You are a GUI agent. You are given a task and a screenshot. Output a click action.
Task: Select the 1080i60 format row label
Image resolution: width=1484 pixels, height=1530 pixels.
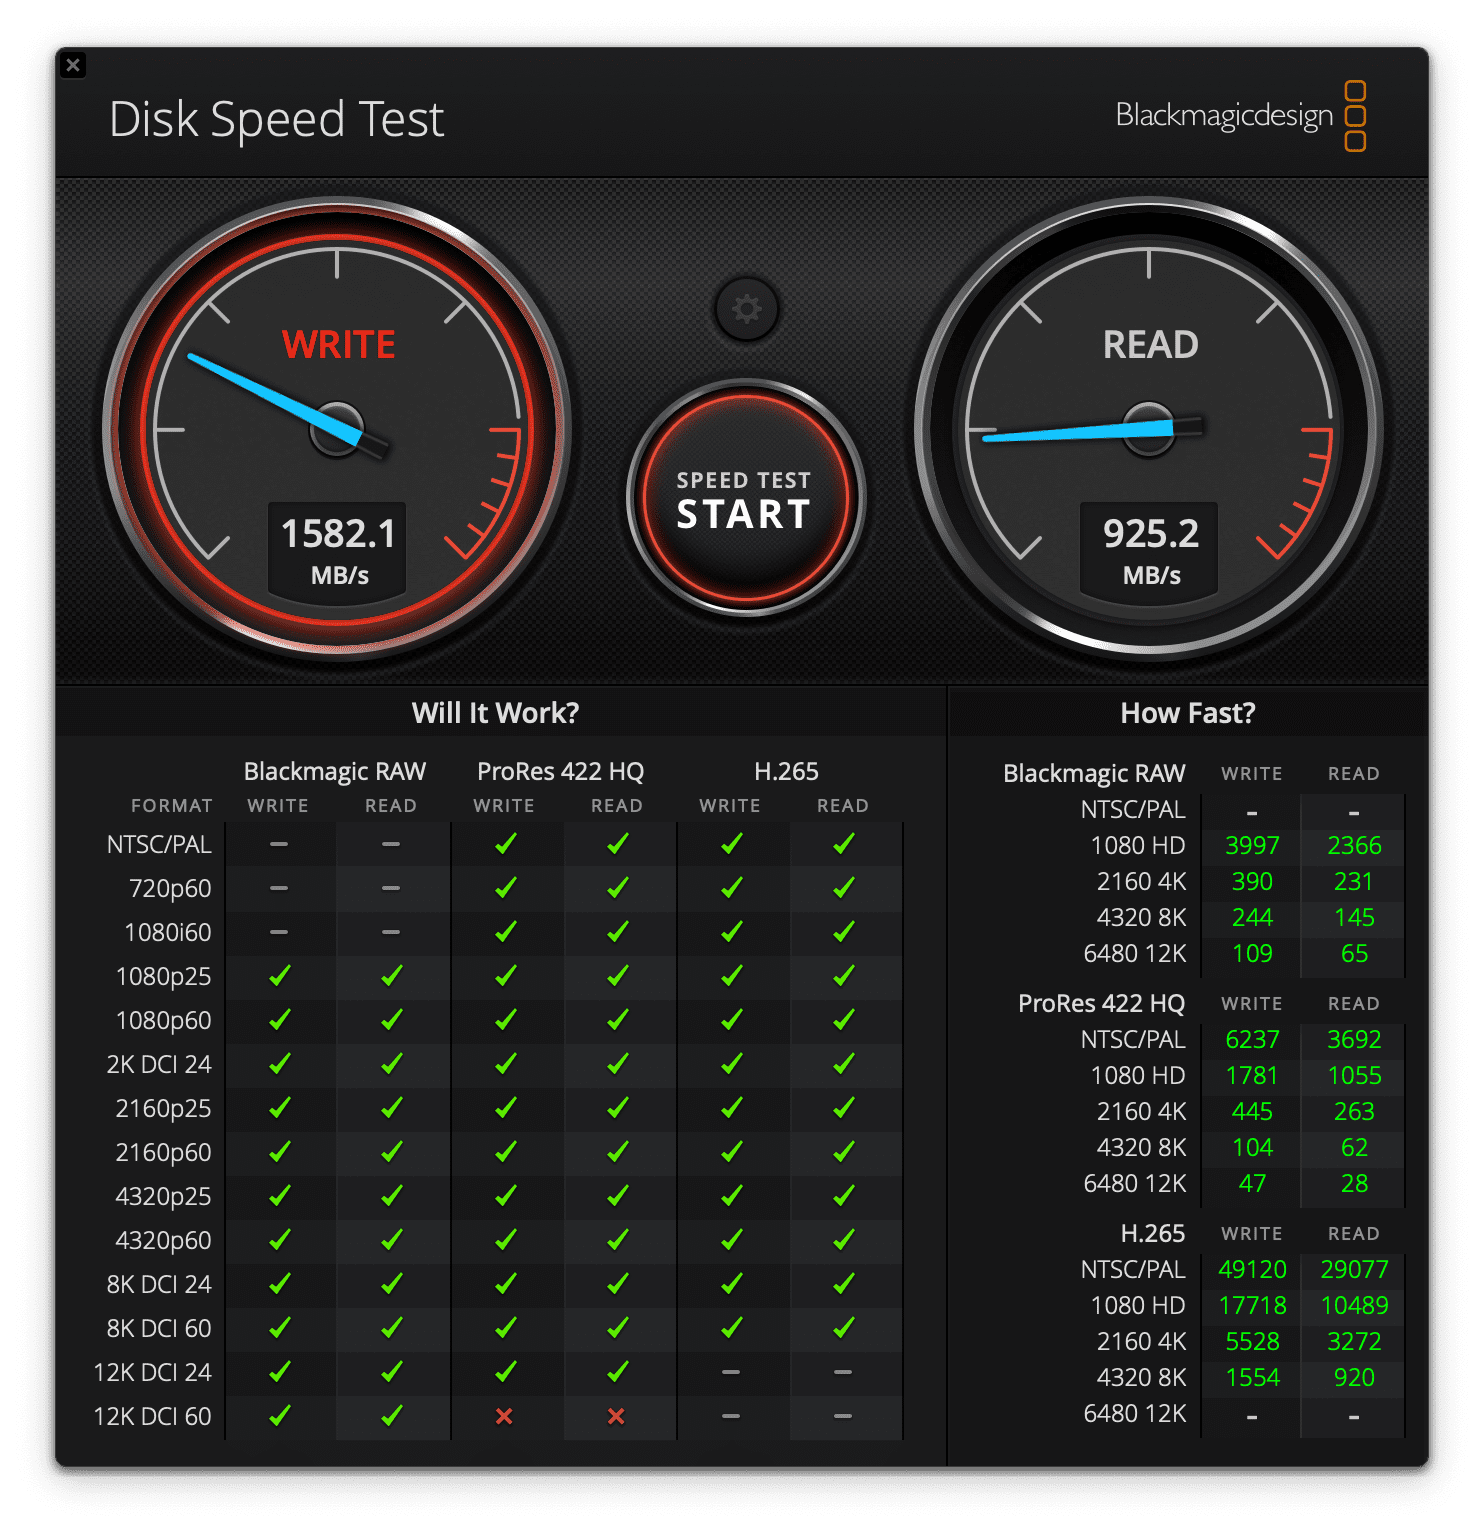[168, 932]
